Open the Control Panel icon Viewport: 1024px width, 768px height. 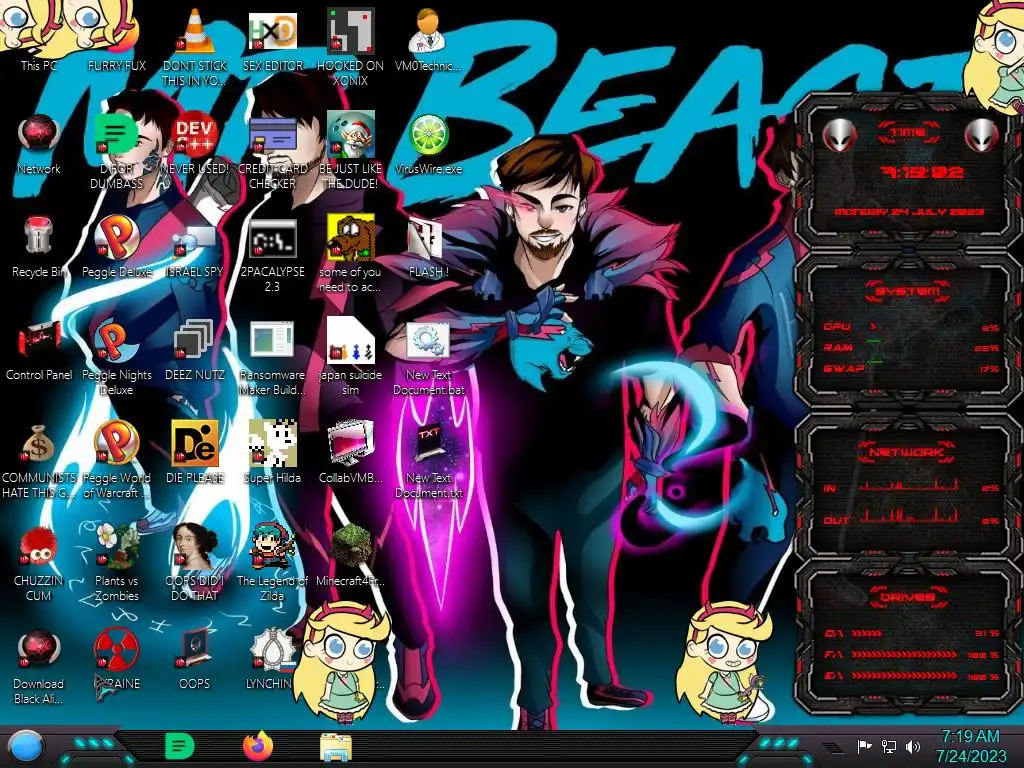point(39,350)
